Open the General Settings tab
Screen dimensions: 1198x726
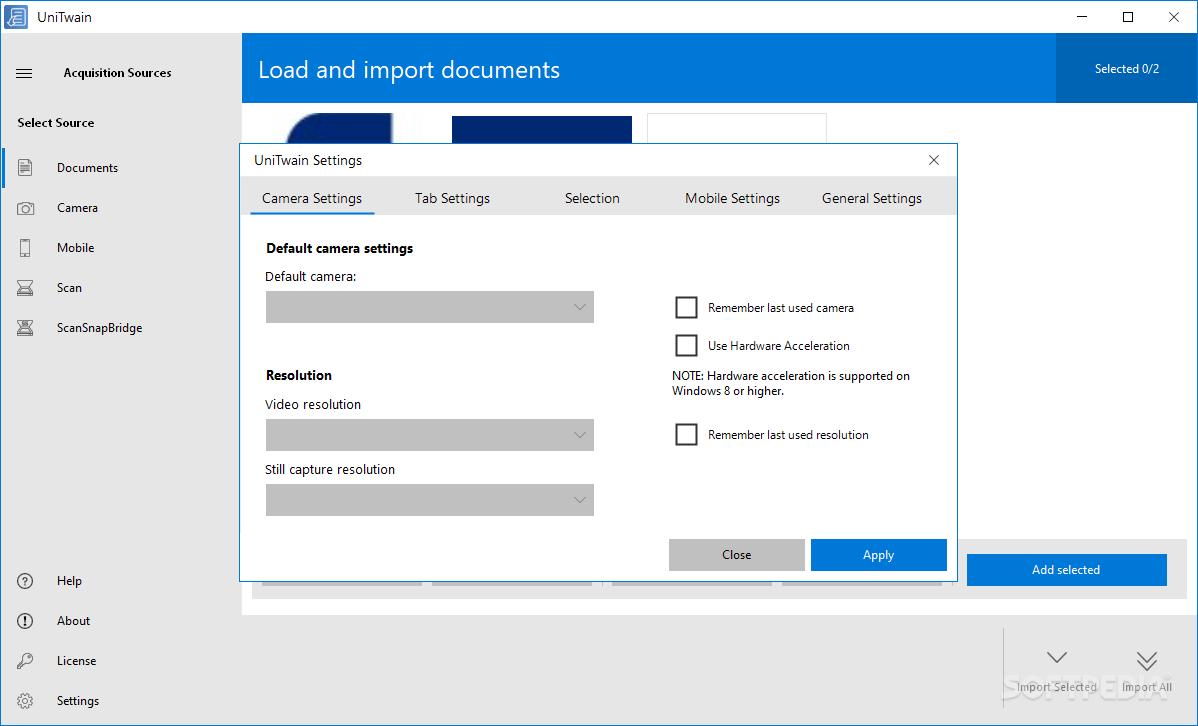point(872,198)
